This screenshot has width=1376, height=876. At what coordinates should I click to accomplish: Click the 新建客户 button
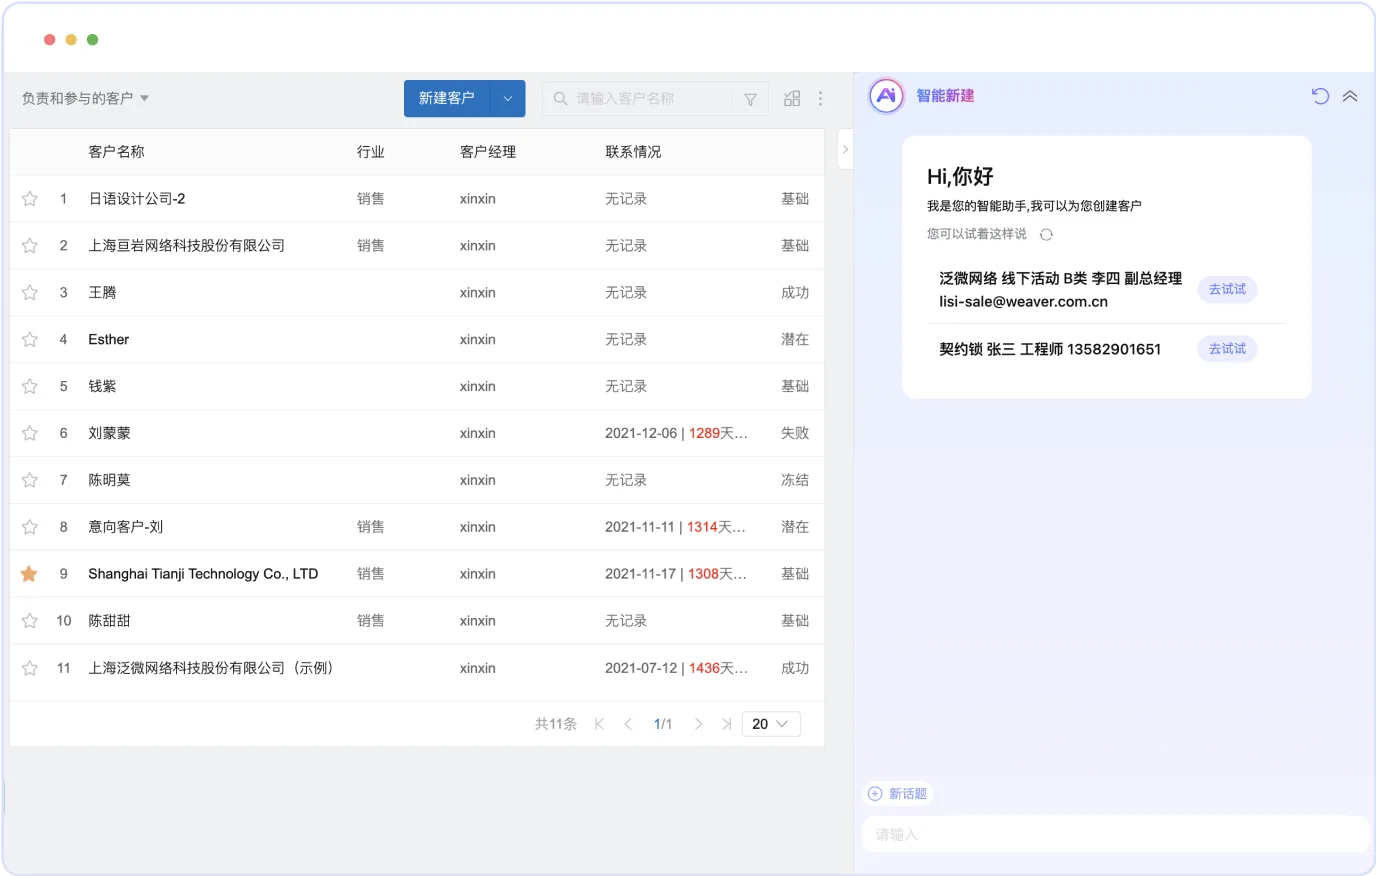click(x=447, y=98)
